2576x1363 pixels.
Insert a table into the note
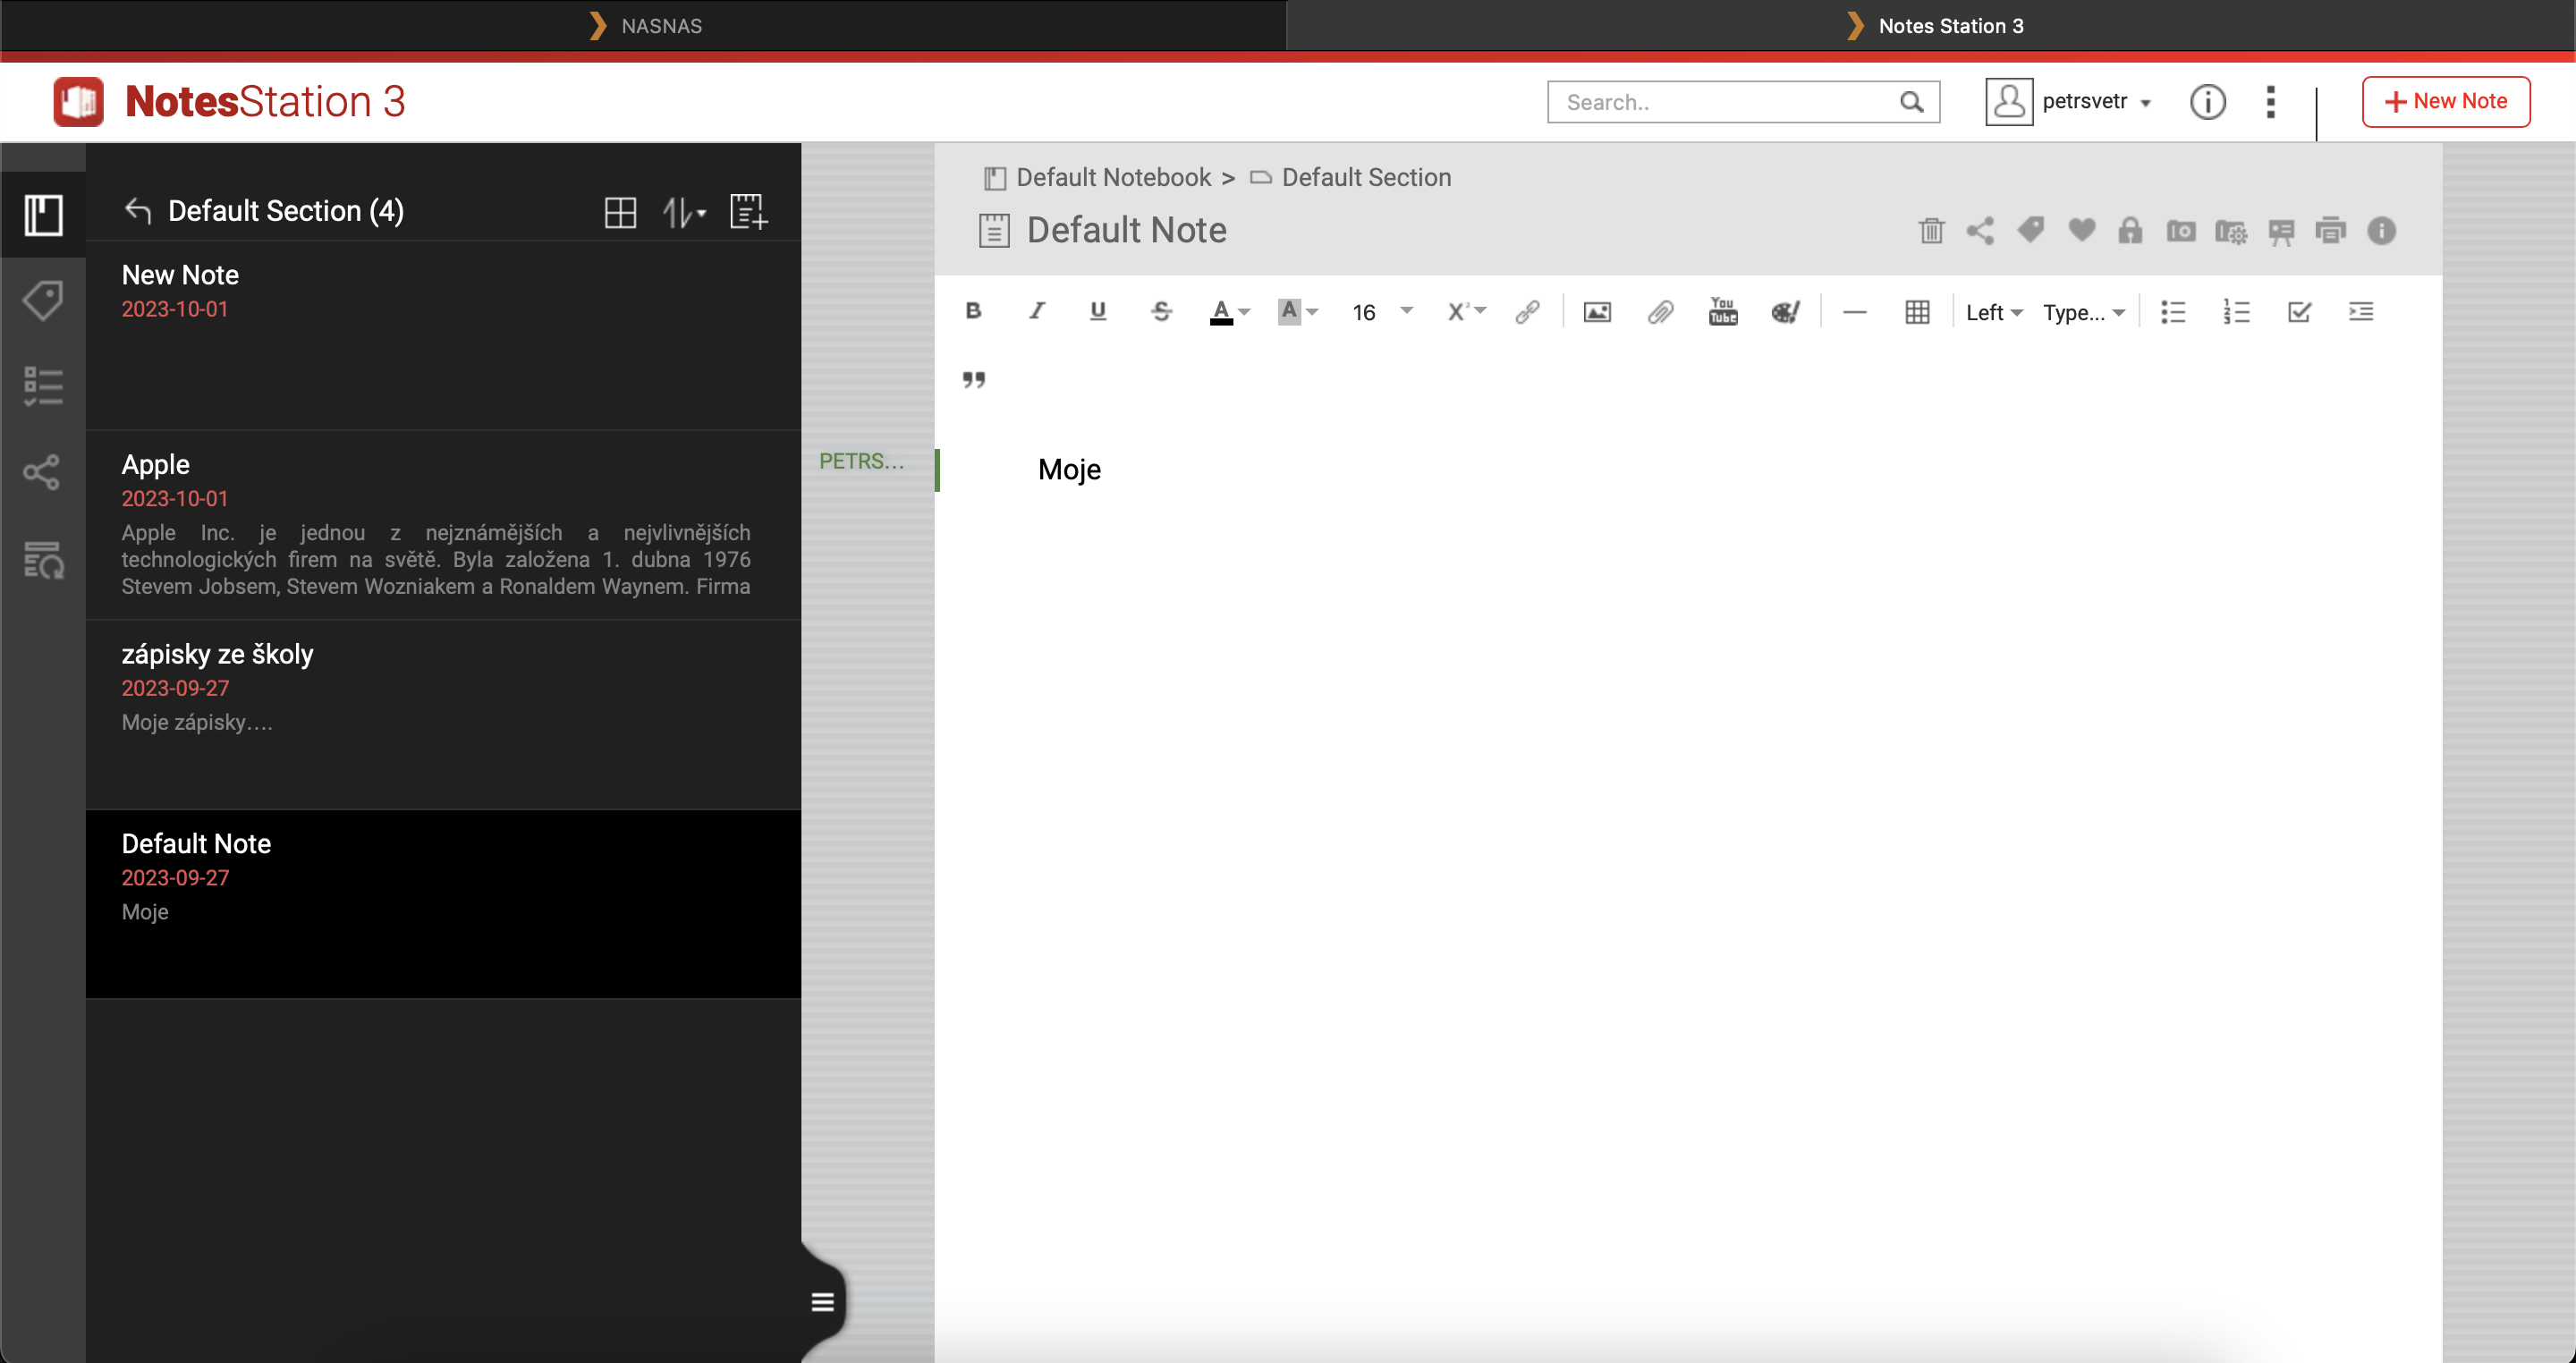click(x=1917, y=311)
